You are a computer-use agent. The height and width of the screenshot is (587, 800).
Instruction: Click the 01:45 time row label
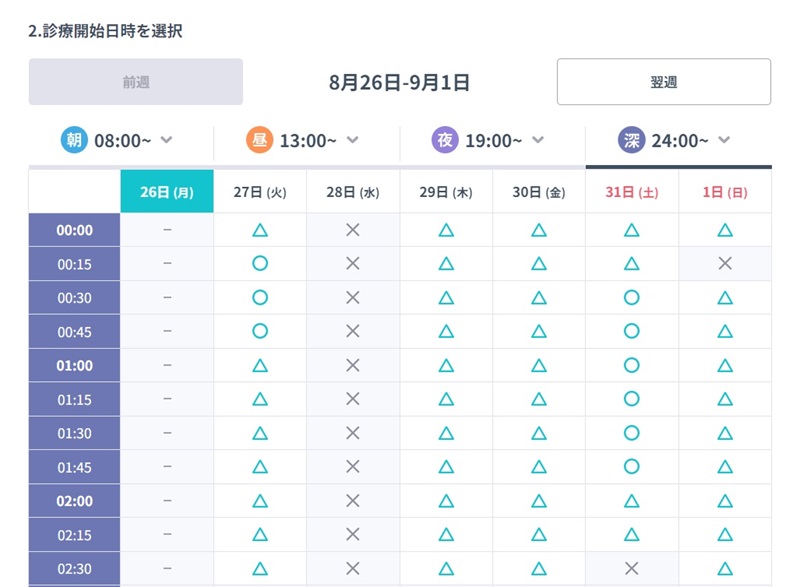(74, 467)
